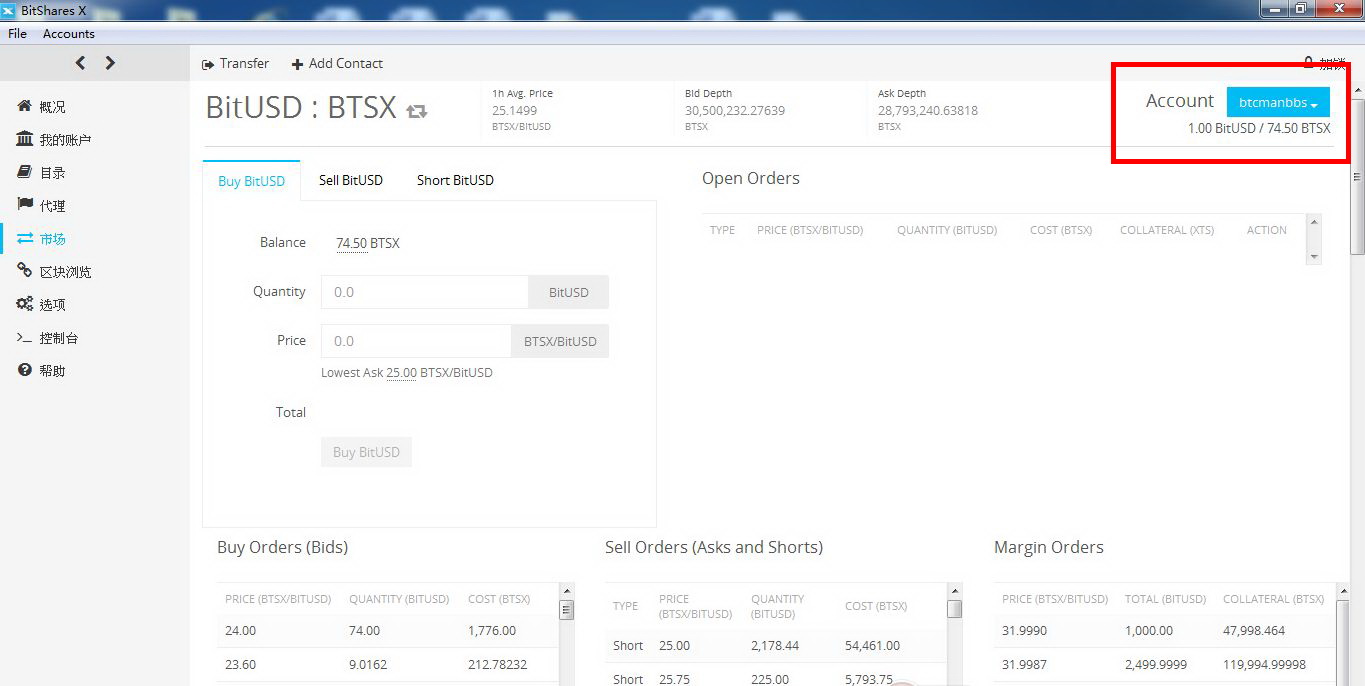Click the exchange arrows icon beside 市场
The height and width of the screenshot is (686, 1365).
[x=25, y=238]
